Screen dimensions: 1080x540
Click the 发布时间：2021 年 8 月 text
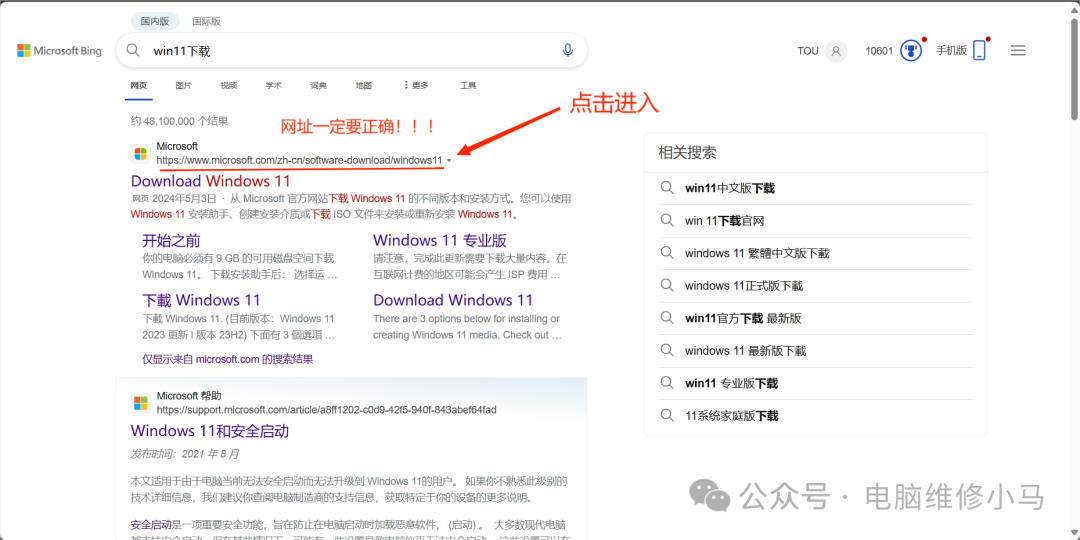coord(185,454)
